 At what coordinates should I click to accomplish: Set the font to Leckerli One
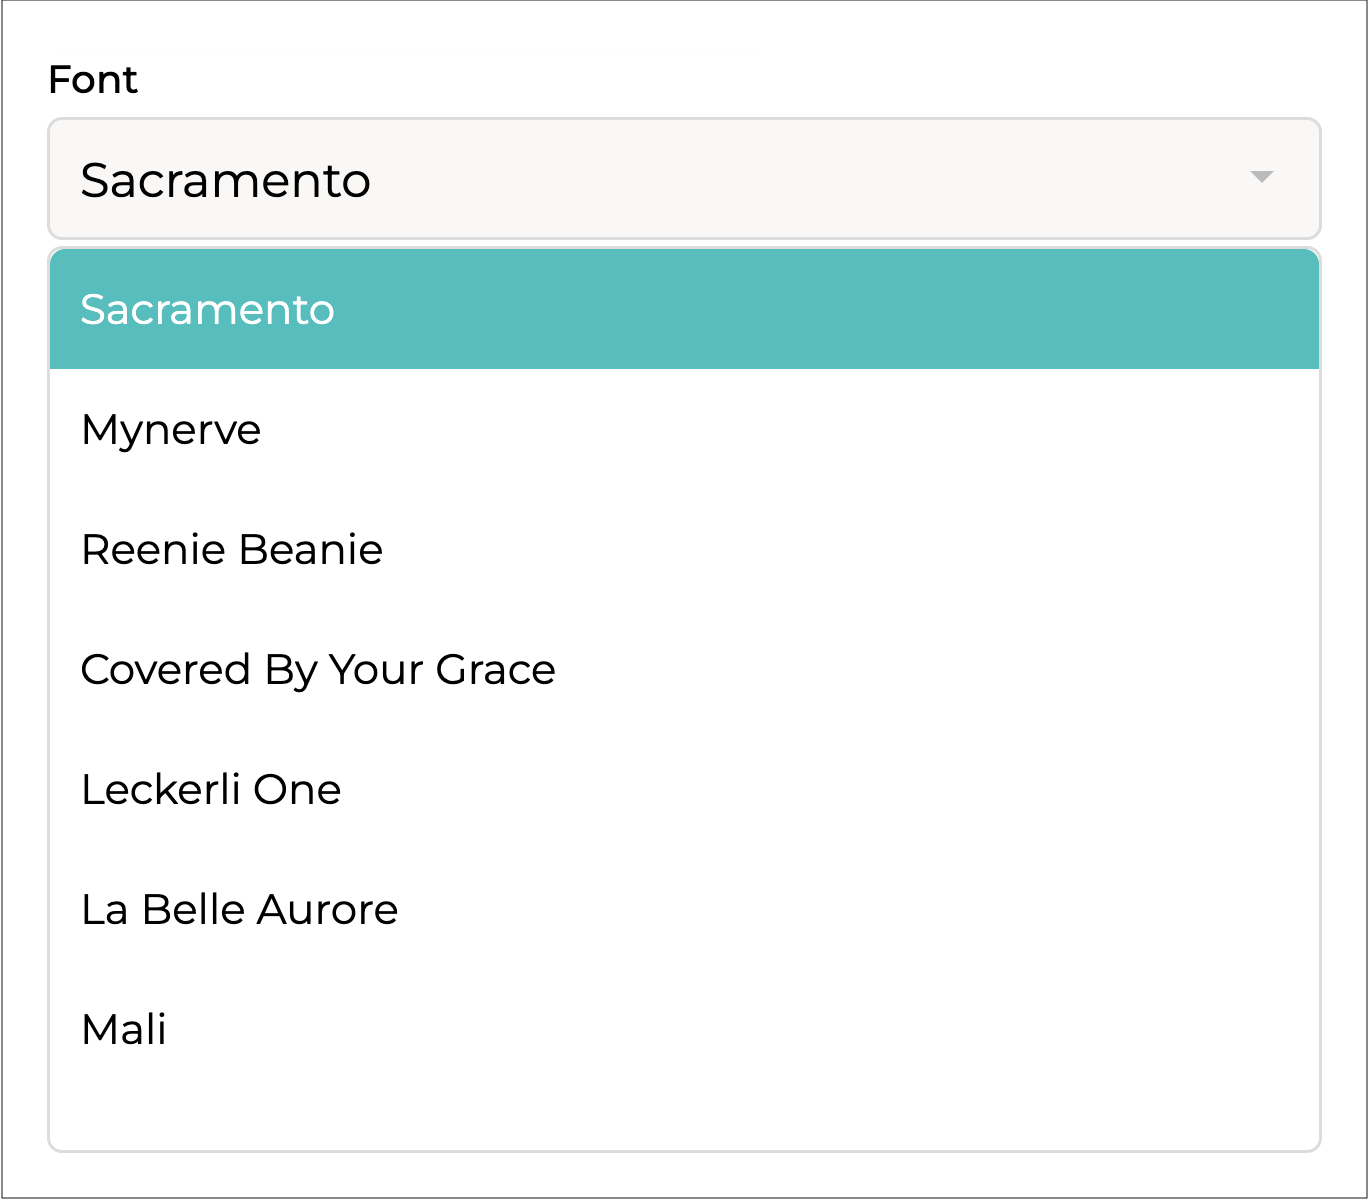(211, 790)
